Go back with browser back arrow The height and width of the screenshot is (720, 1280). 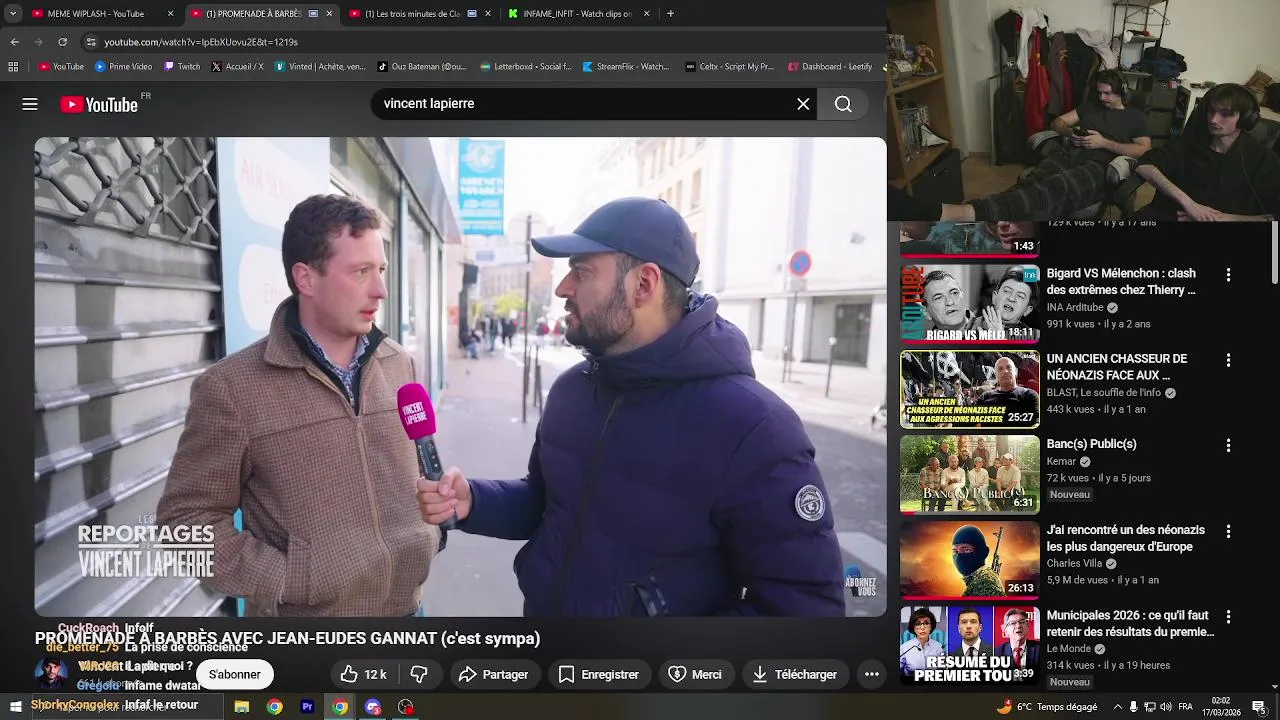(14, 42)
